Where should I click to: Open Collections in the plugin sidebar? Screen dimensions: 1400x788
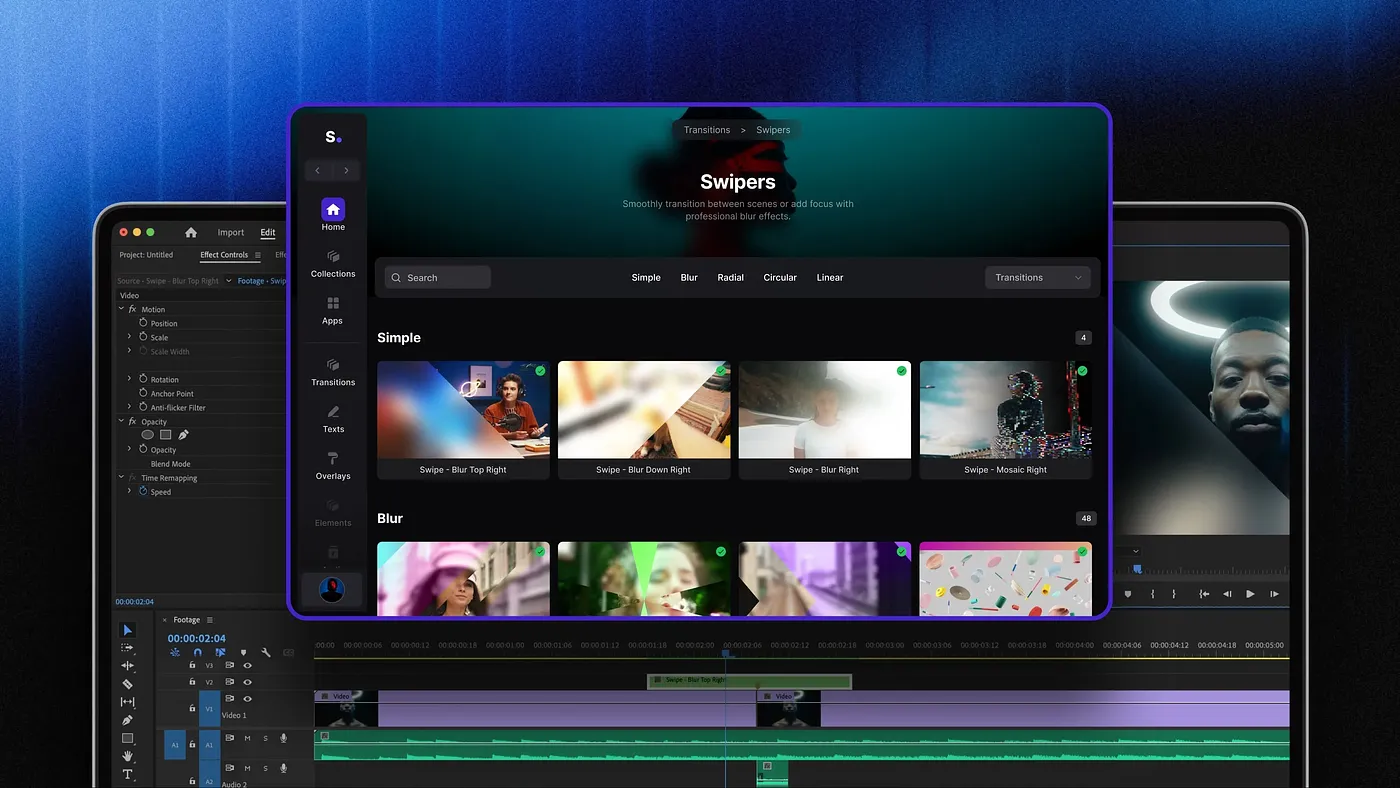(333, 264)
